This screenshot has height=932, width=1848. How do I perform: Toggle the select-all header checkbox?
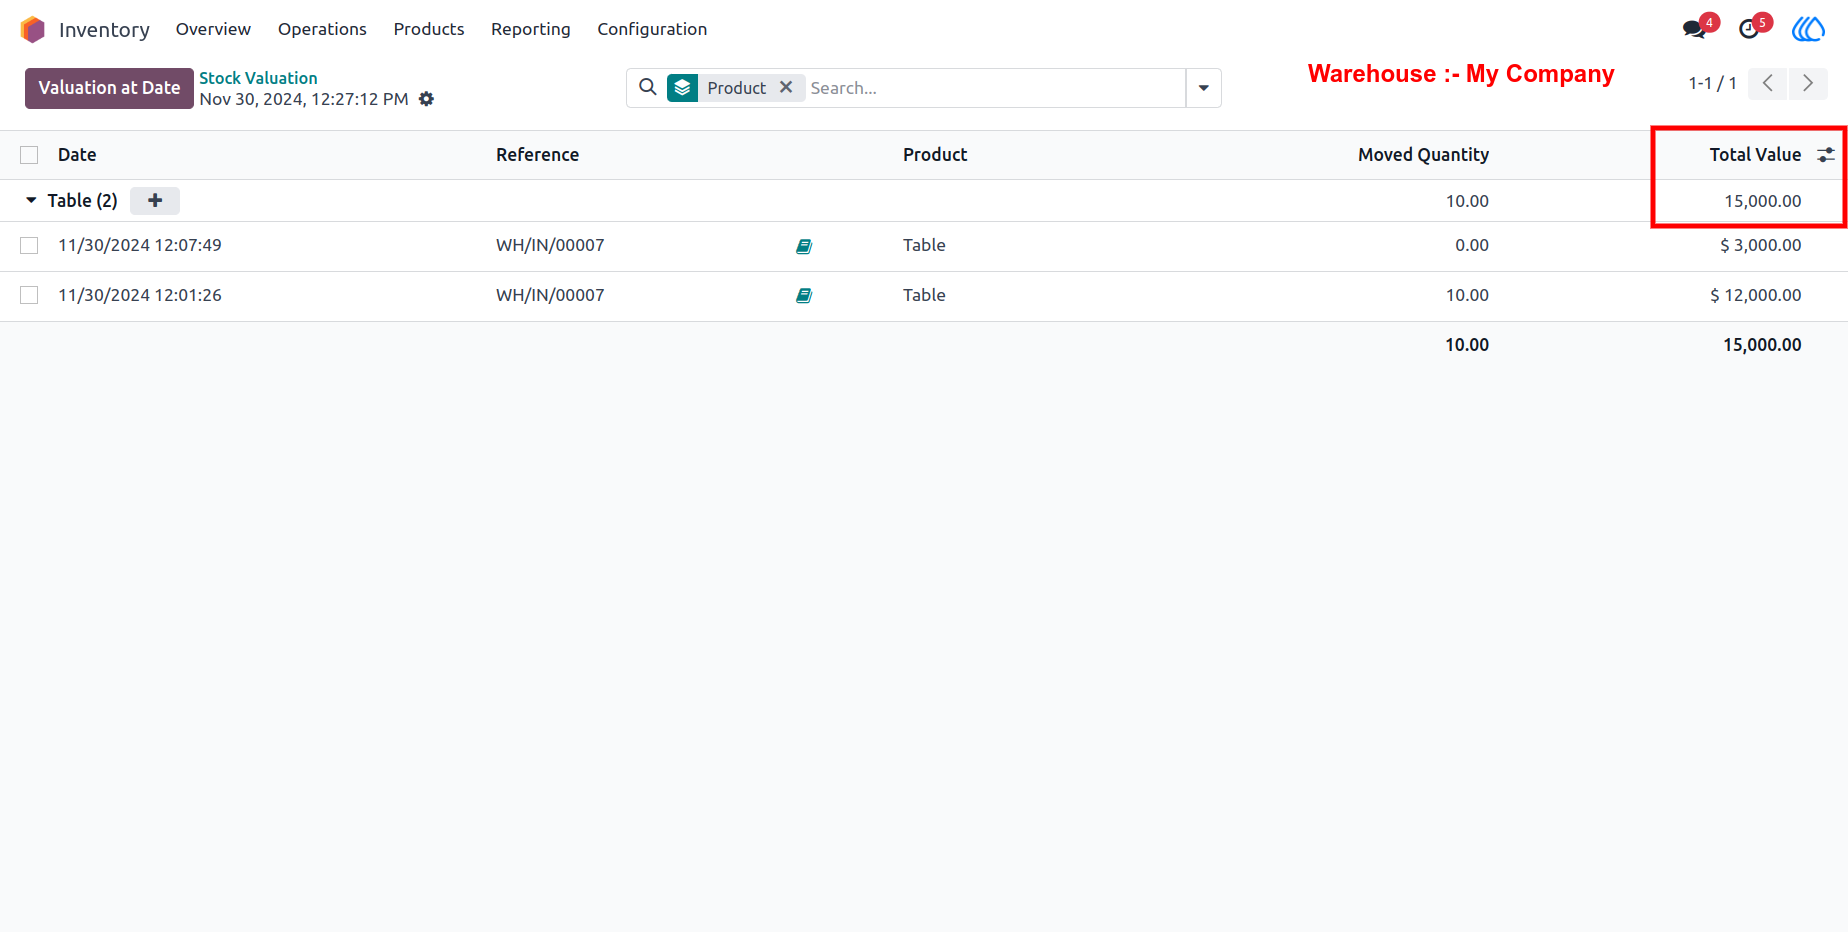point(29,155)
